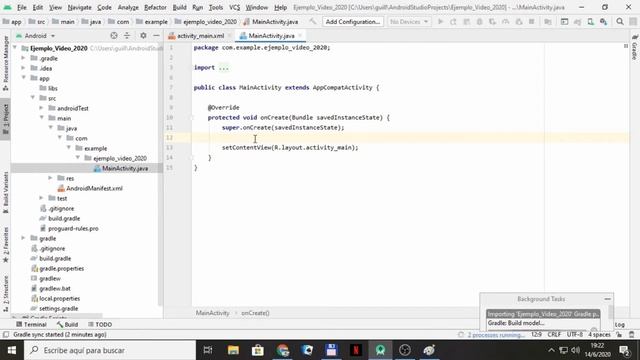The image size is (640, 360).
Task: Click the Windows search box
Action: 110,350
